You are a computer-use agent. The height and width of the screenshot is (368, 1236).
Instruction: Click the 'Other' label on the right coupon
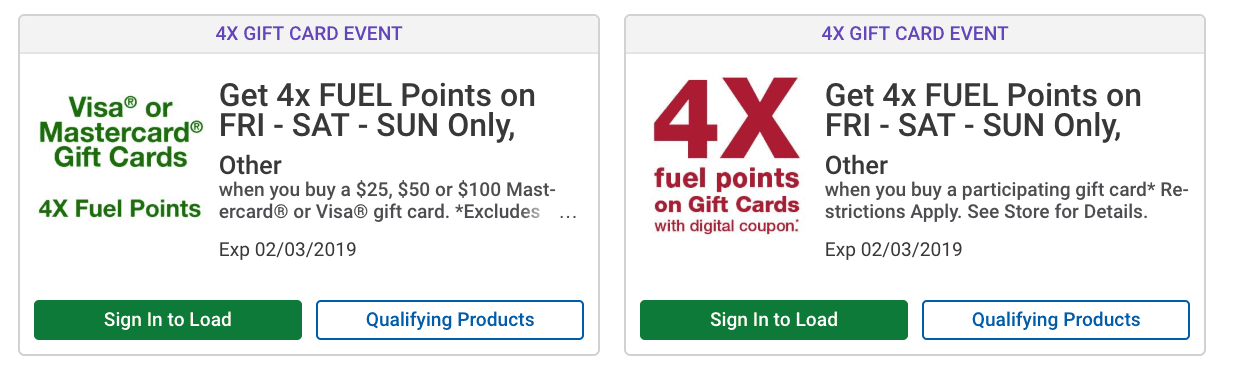856,165
